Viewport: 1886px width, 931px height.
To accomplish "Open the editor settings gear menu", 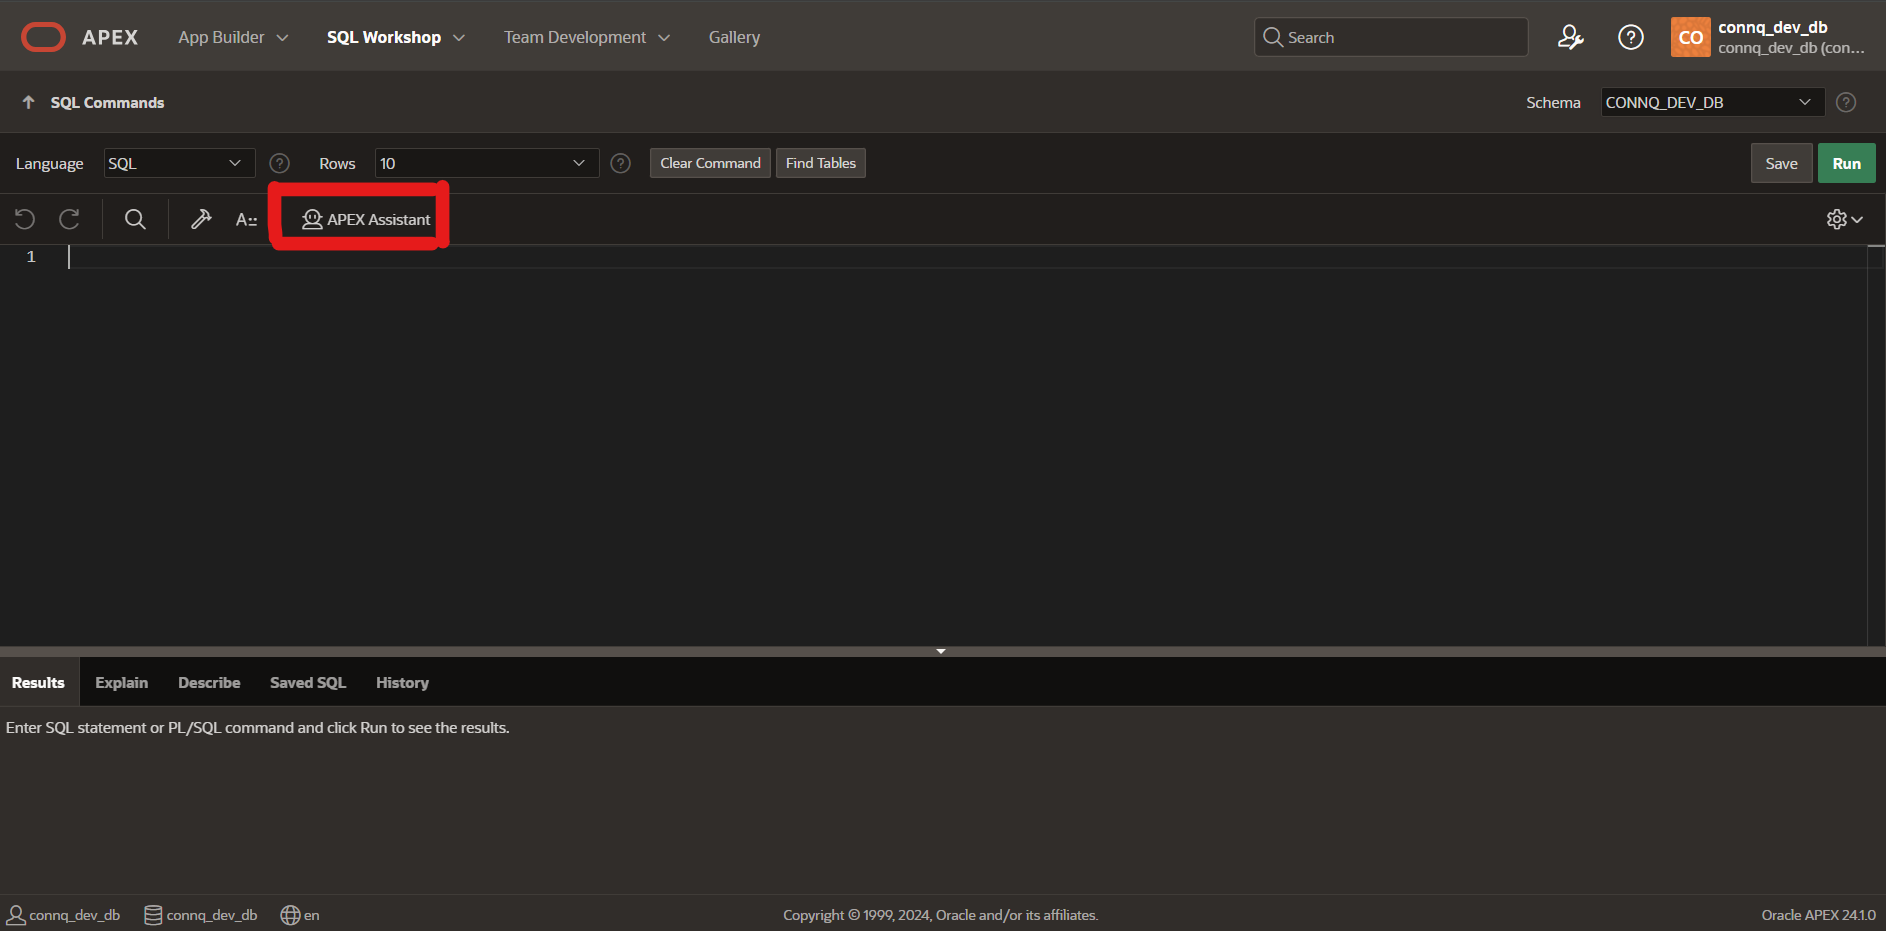I will coord(1843,219).
